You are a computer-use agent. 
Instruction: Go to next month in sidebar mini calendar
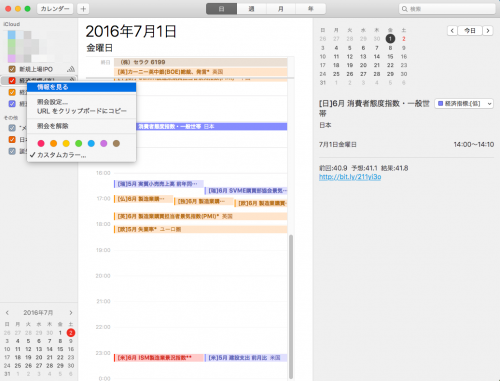click(71, 313)
